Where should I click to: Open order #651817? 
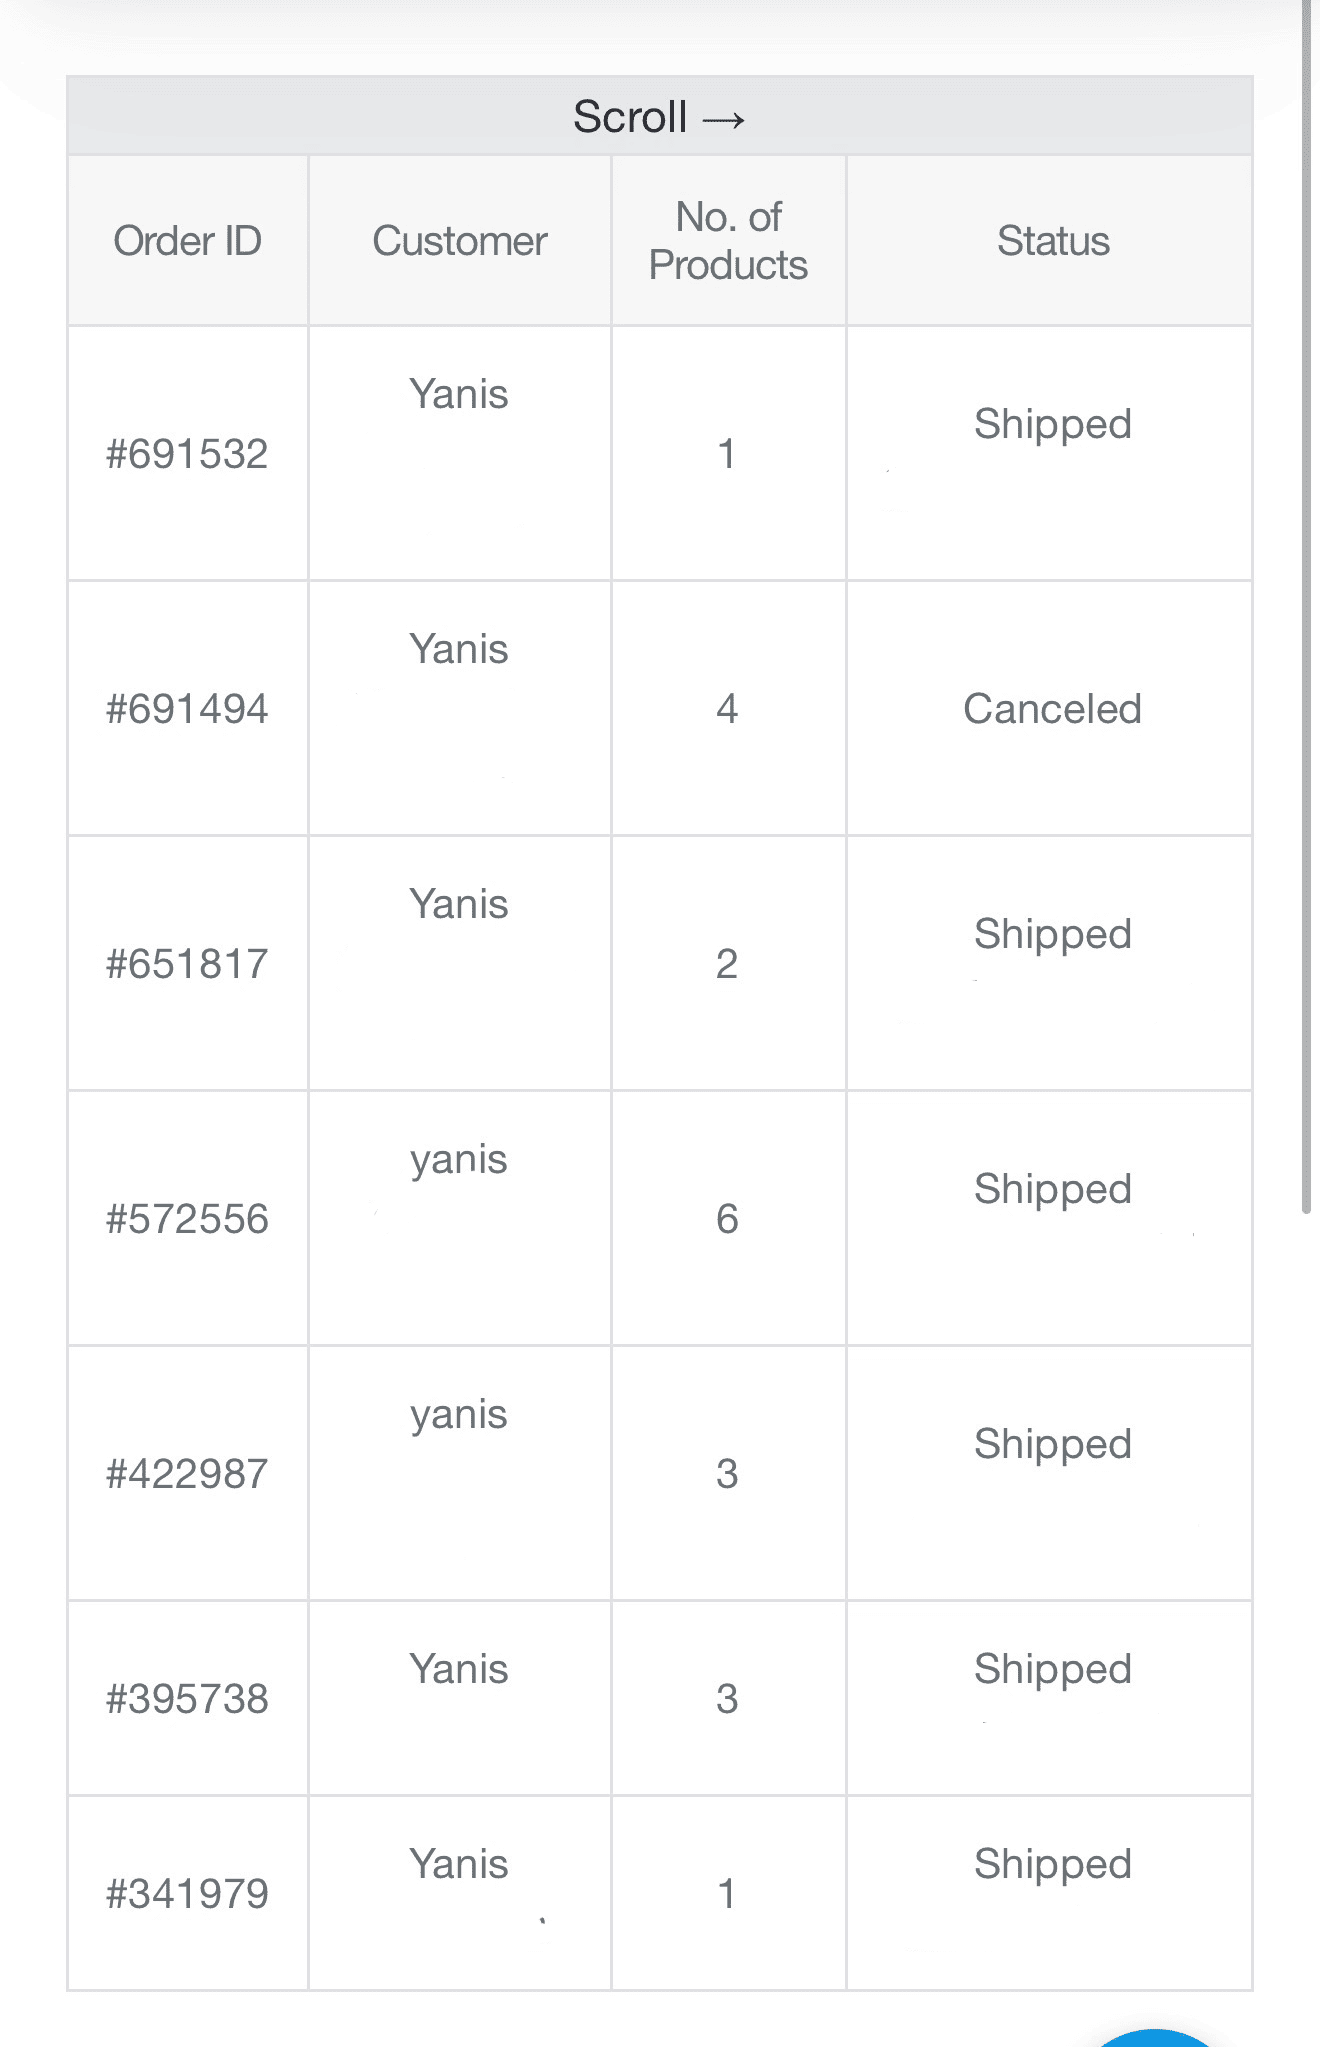[x=187, y=964]
